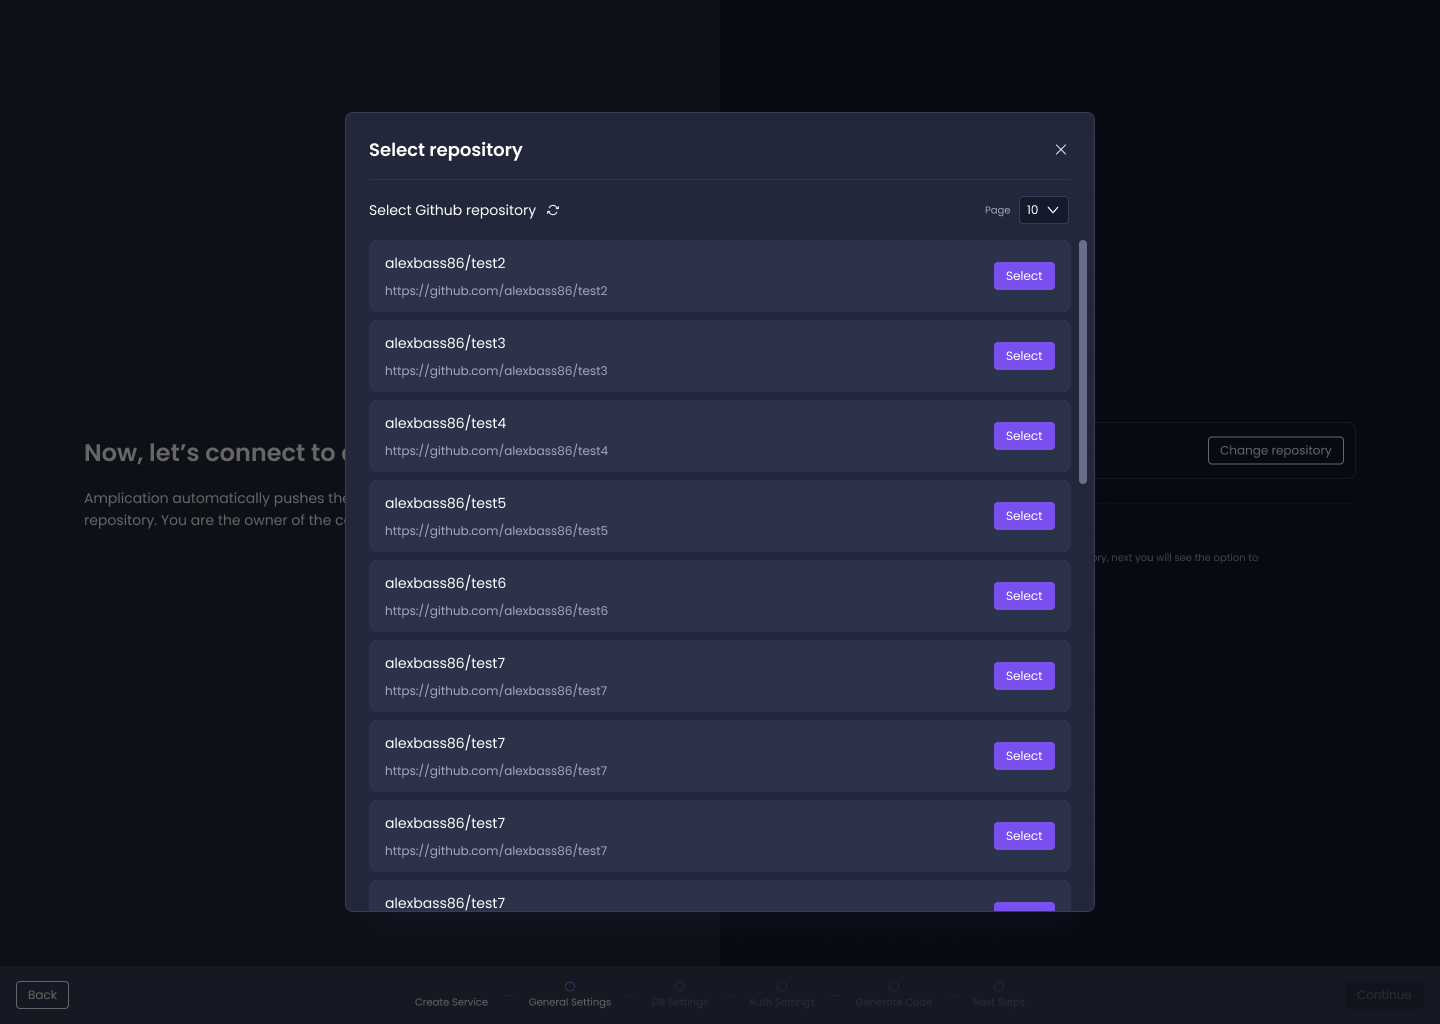Open the Page number dropdown
Viewport: 1440px width, 1024px height.
tap(1043, 210)
